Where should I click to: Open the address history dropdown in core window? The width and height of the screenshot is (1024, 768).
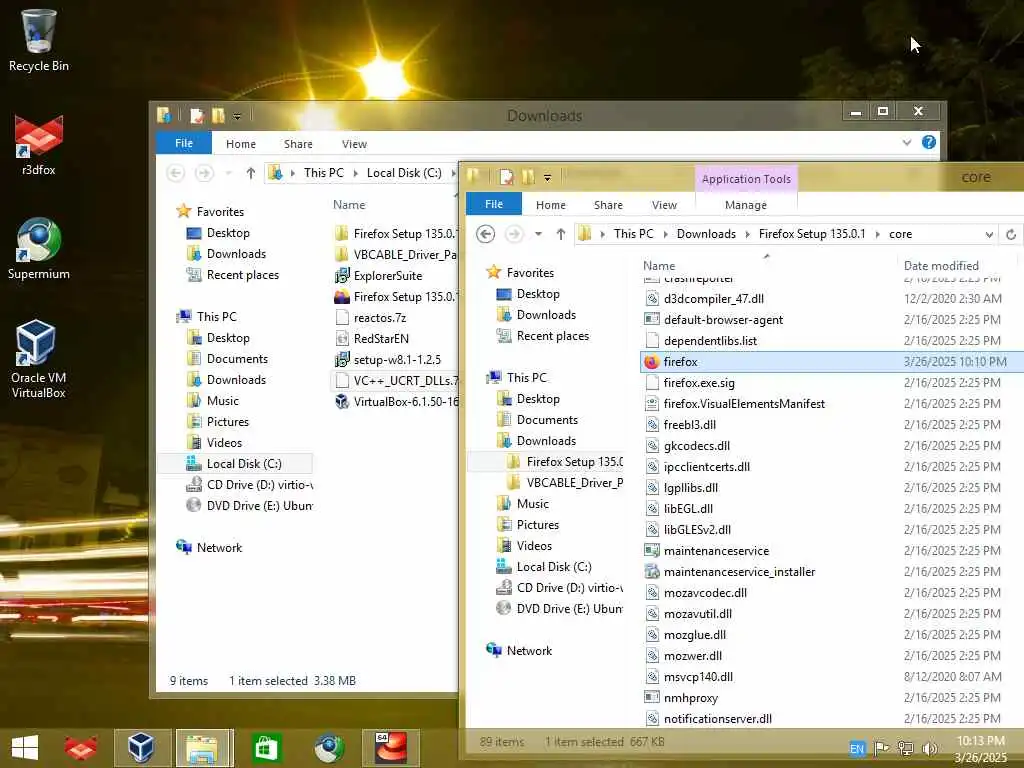989,234
